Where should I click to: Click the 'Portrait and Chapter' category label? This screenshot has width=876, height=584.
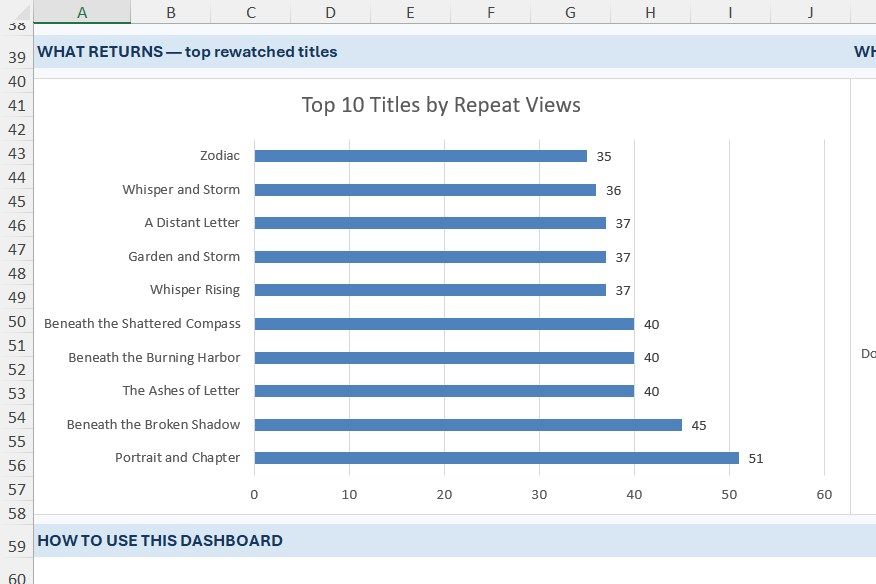(178, 457)
